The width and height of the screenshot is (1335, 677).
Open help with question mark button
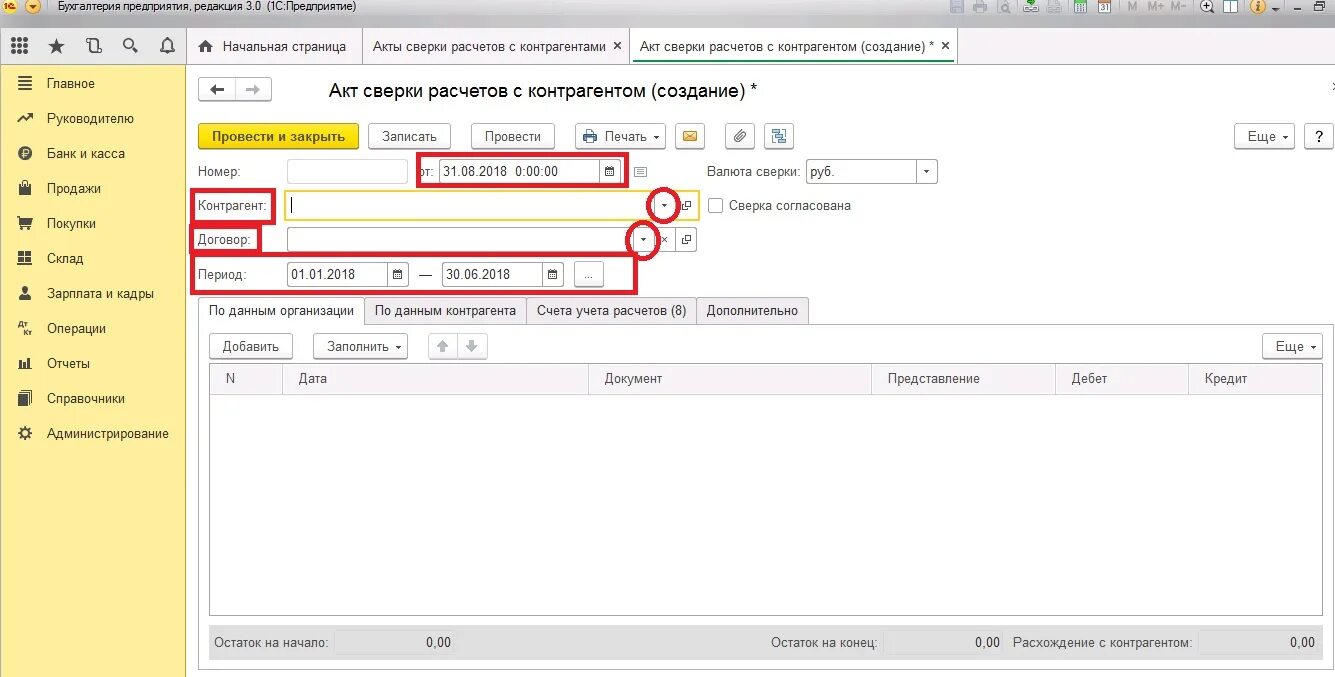[1319, 136]
